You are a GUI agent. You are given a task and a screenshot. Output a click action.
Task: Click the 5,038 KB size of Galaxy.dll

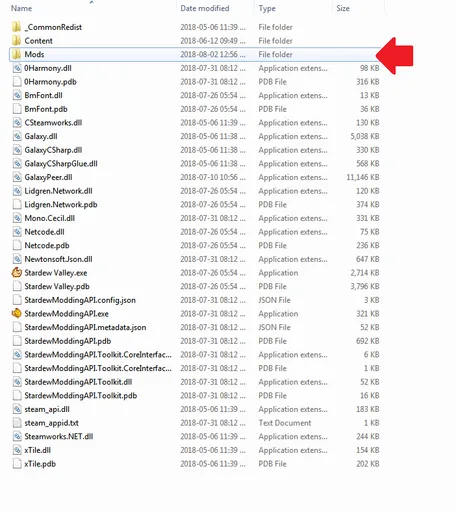365,136
